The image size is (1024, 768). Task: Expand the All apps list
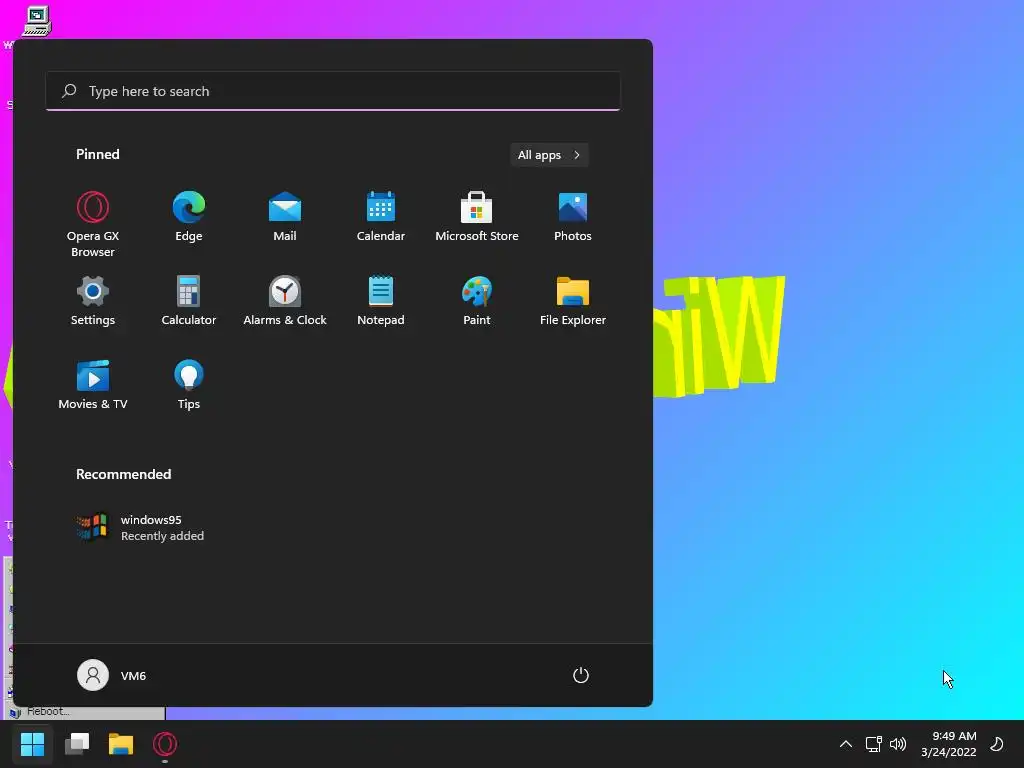pos(549,155)
